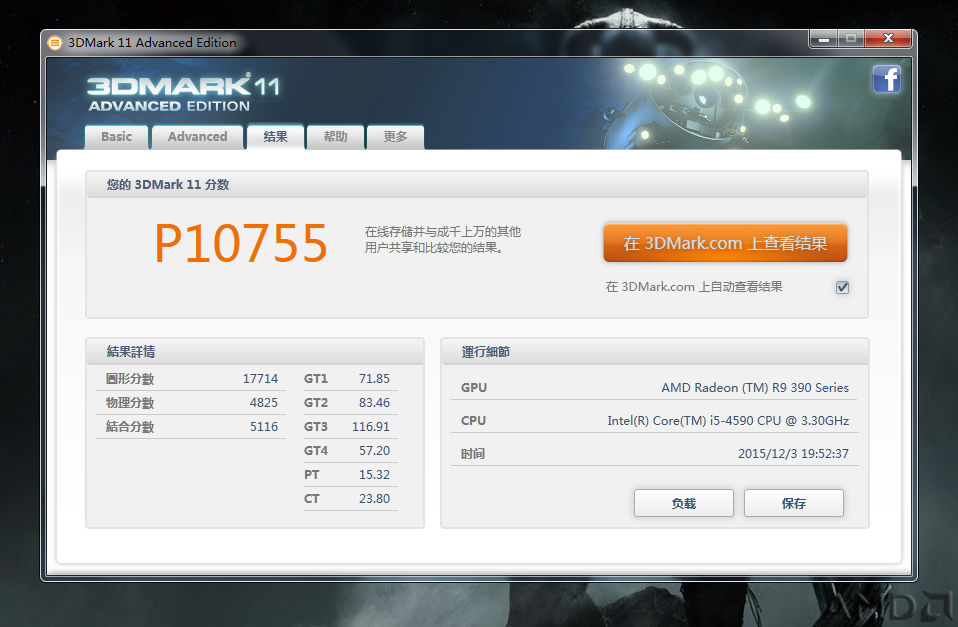Switch to the Basic tab

click(117, 137)
